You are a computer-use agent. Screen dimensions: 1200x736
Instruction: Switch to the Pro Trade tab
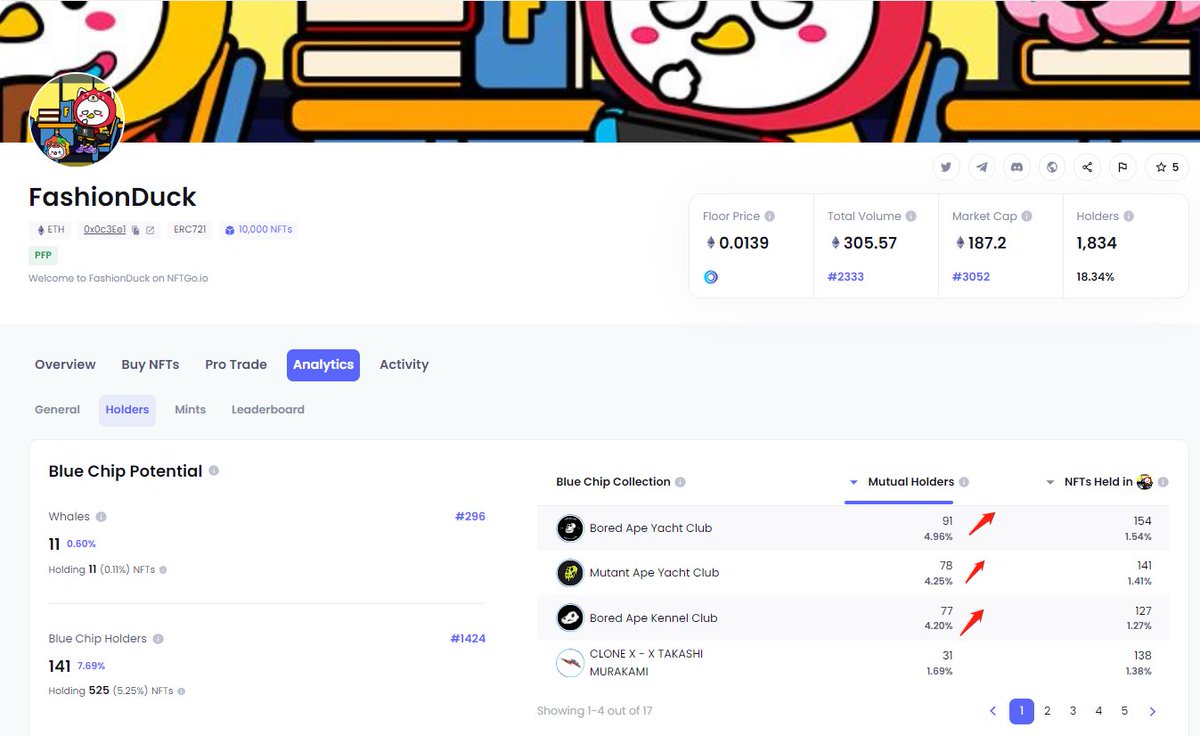pos(236,365)
